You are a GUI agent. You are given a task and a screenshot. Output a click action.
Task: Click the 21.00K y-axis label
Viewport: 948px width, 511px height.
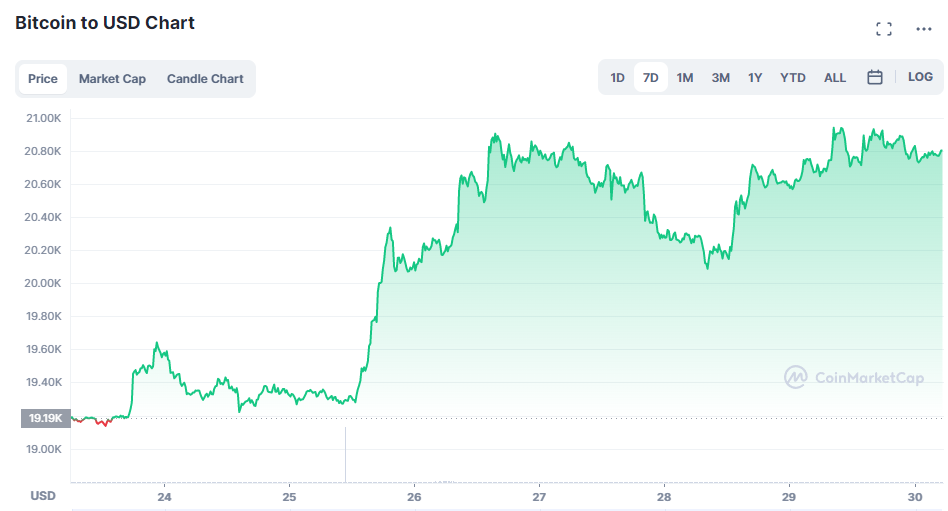tap(43, 119)
